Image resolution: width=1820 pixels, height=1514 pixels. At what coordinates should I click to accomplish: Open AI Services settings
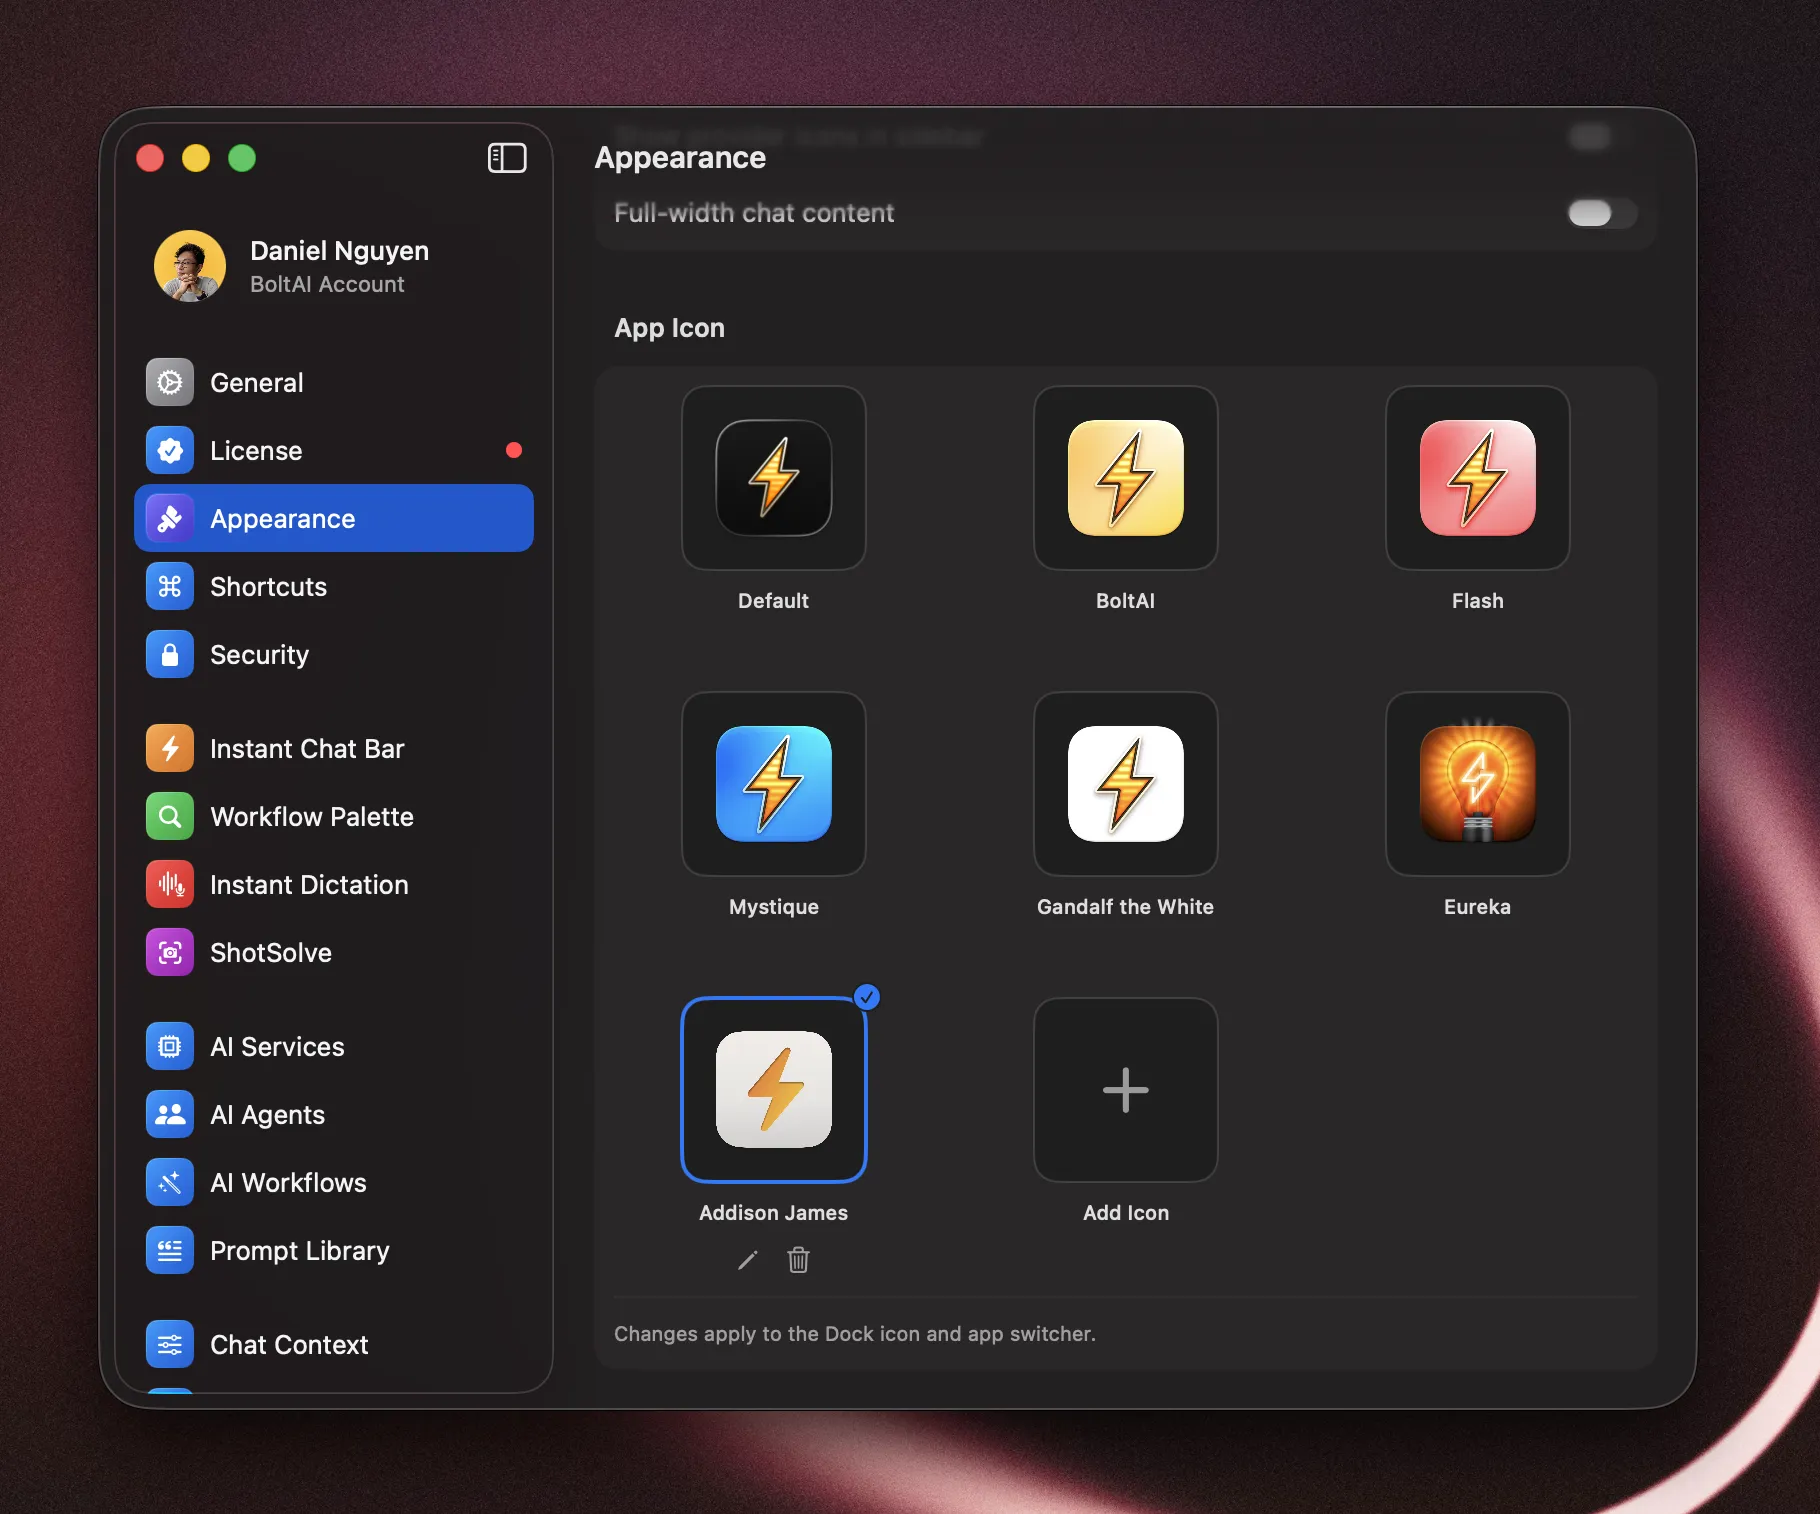[277, 1046]
